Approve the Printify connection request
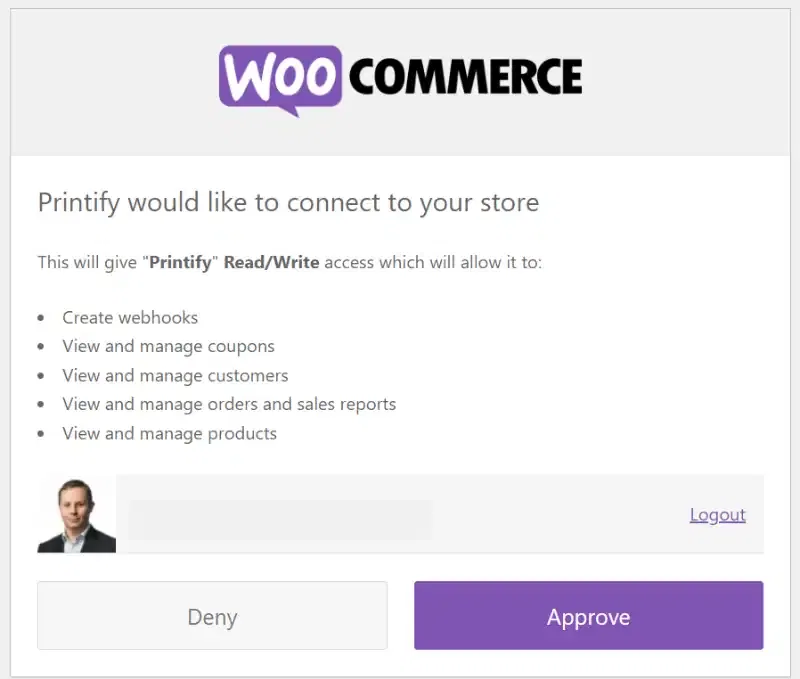This screenshot has width=800, height=679. coord(588,616)
